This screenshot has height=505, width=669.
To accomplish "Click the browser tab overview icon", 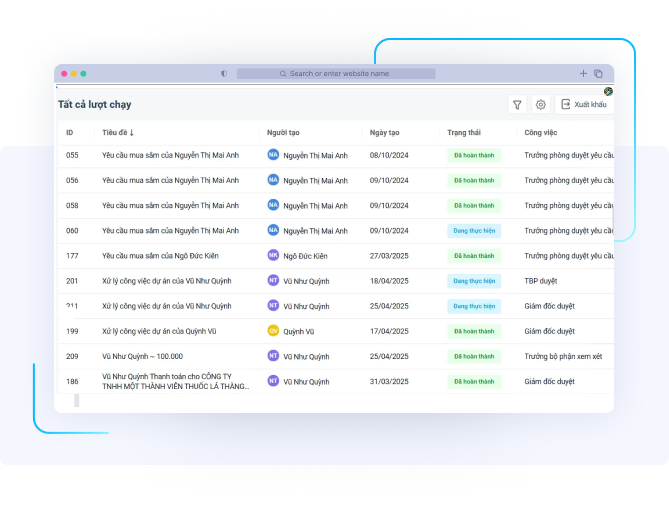I will (x=598, y=73).
